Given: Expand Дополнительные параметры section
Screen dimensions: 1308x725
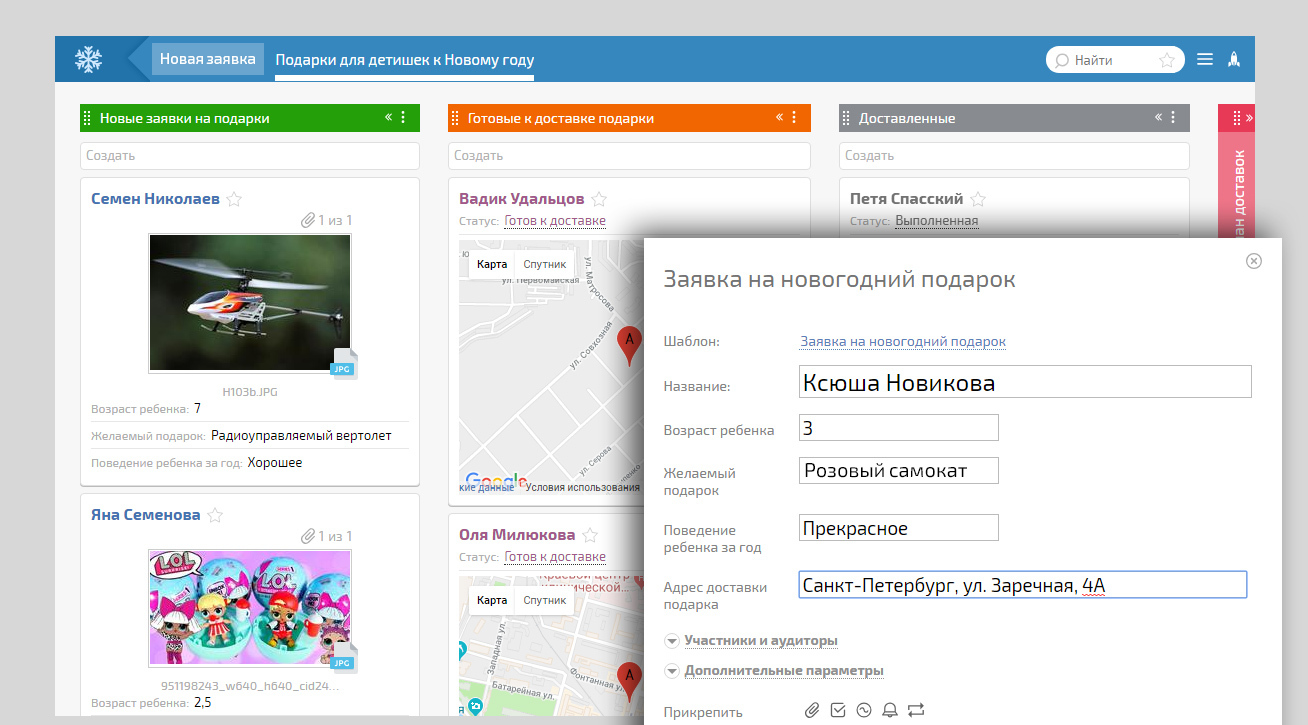Looking at the screenshot, I should click(x=783, y=671).
